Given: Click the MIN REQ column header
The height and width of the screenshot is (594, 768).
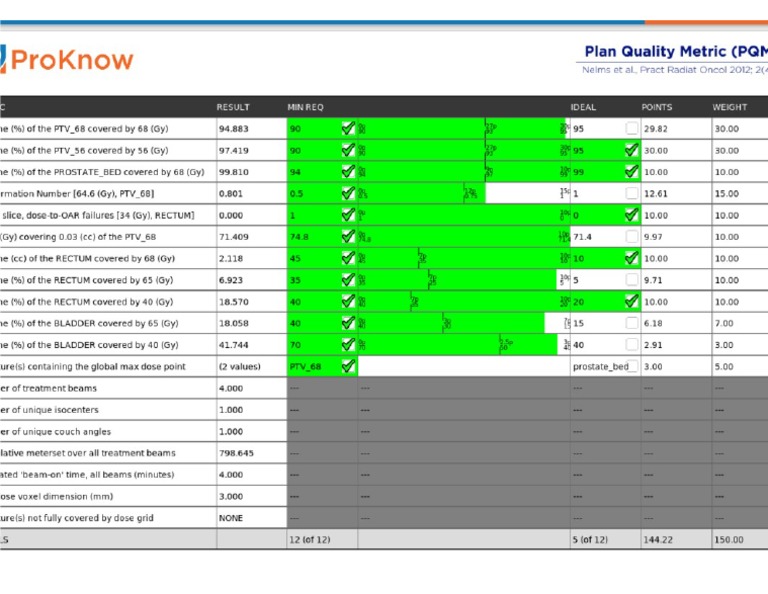Looking at the screenshot, I should pos(305,107).
